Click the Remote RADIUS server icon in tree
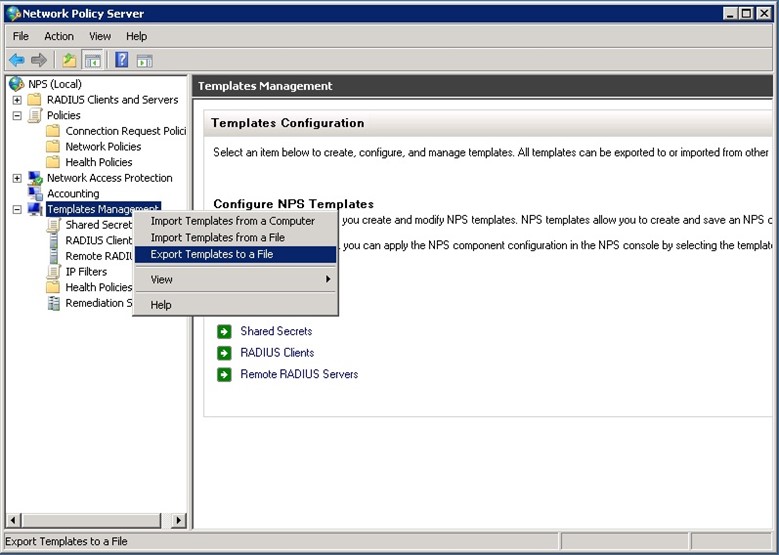Image resolution: width=779 pixels, height=555 pixels. 54,256
